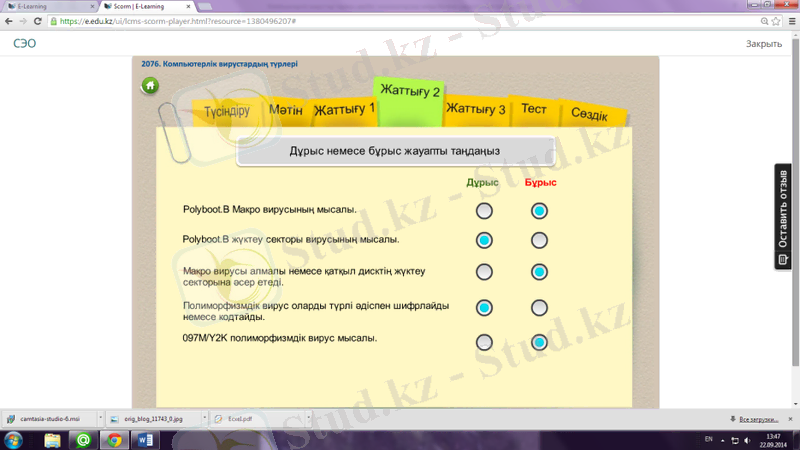800x450 pixels.
Task: Open the Сөздік tab
Action: click(589, 115)
